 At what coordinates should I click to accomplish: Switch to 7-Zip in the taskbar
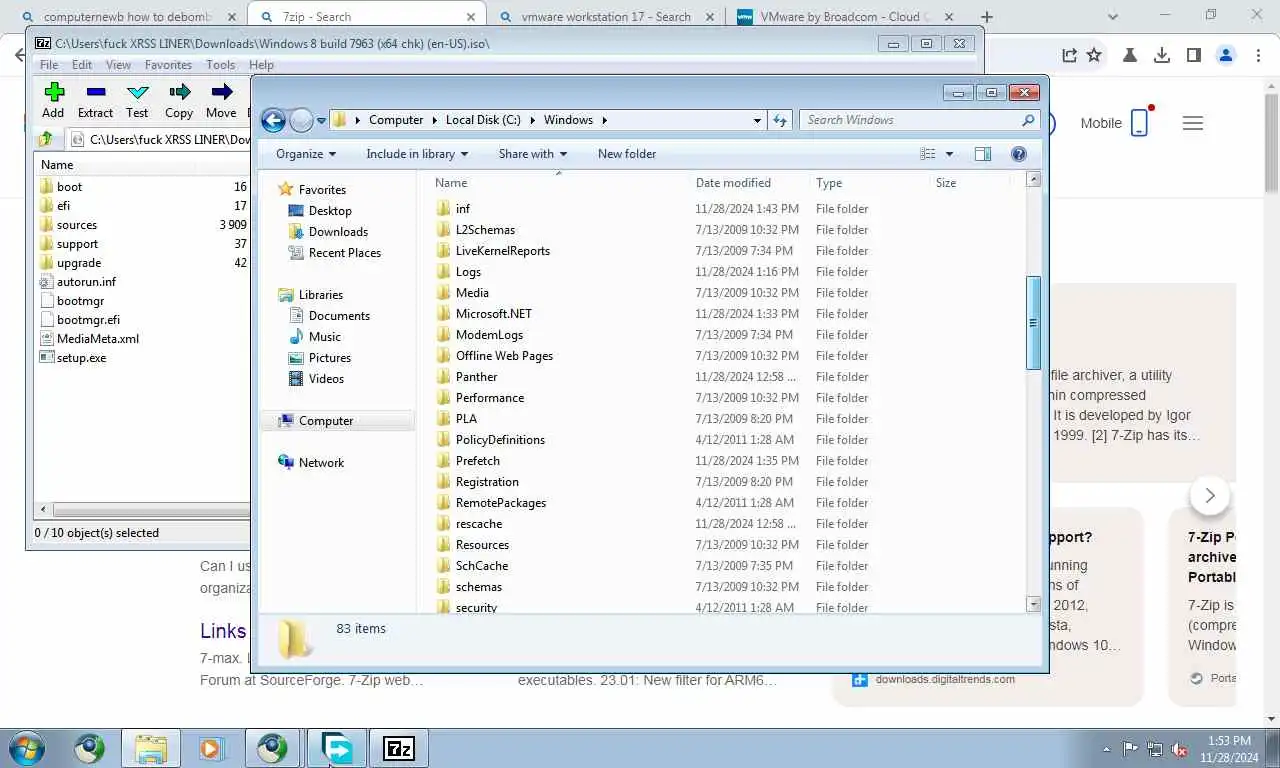click(x=399, y=748)
